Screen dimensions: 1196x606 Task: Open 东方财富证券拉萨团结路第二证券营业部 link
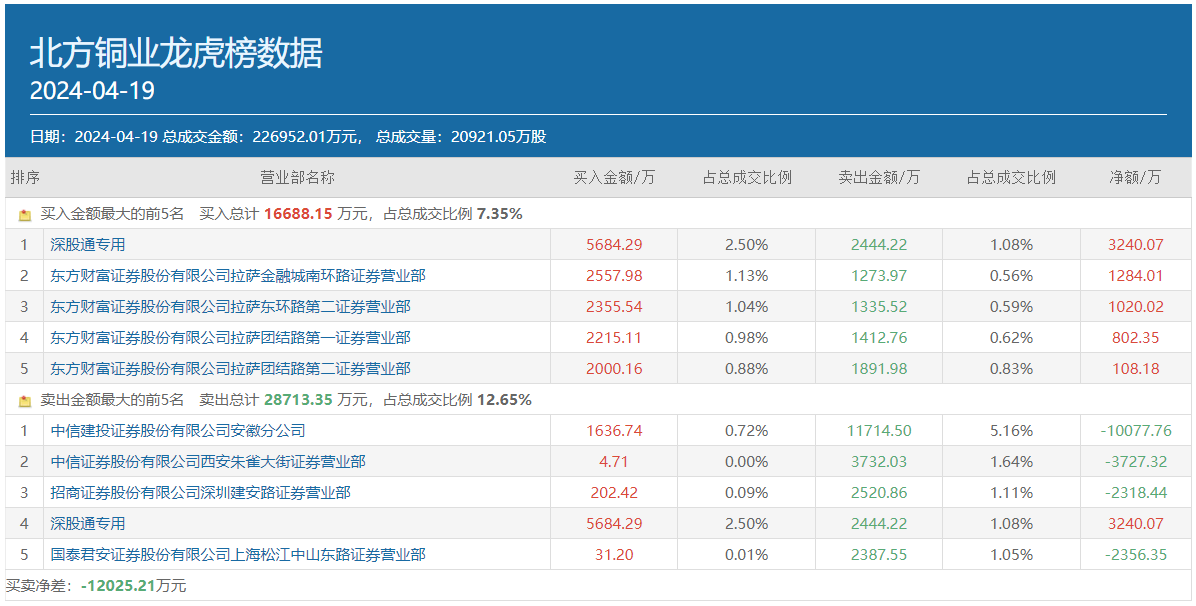230,368
